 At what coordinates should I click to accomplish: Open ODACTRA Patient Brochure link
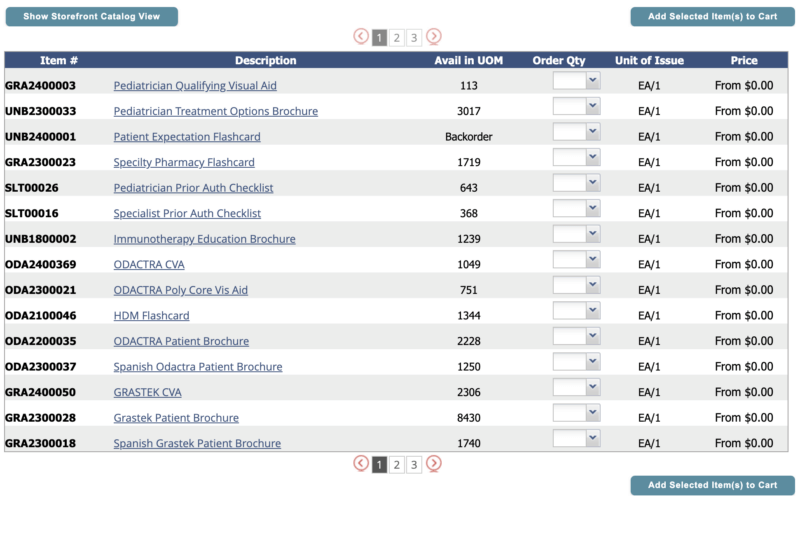click(181, 341)
